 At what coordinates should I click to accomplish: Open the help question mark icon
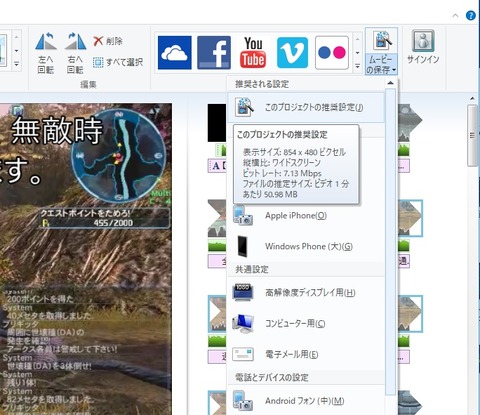click(x=471, y=16)
